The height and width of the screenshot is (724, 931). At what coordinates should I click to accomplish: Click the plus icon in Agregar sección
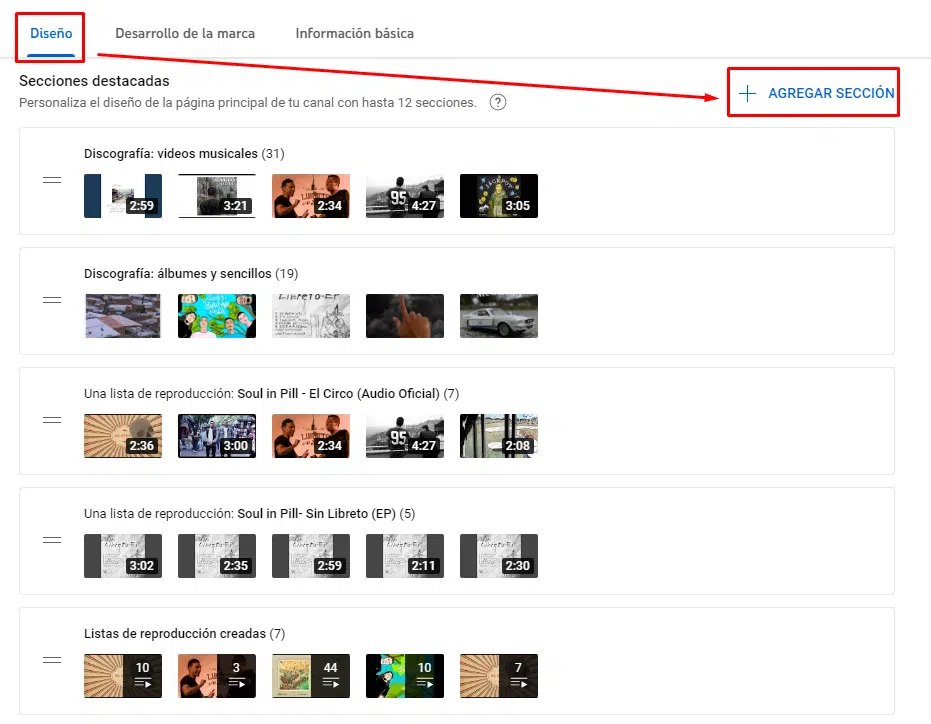[746, 92]
